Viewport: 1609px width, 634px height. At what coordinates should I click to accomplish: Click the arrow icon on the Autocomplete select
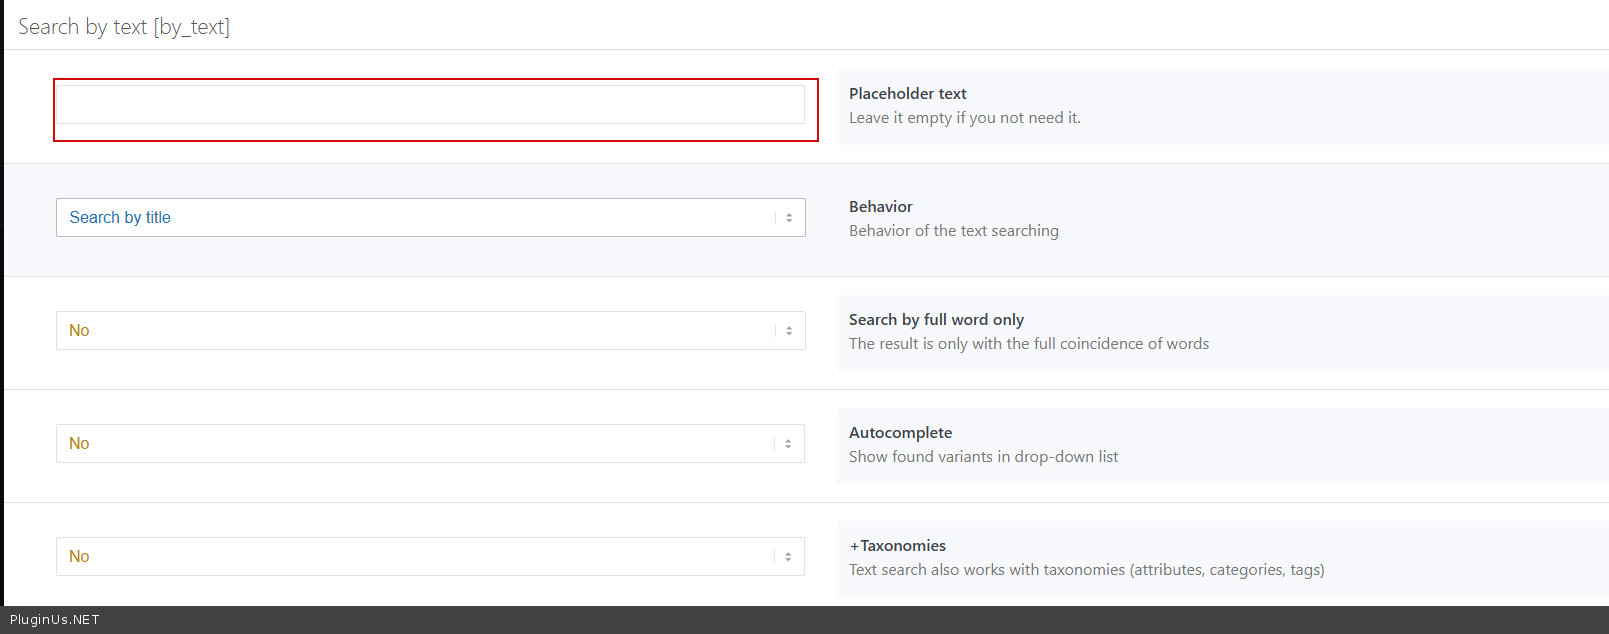(788, 444)
